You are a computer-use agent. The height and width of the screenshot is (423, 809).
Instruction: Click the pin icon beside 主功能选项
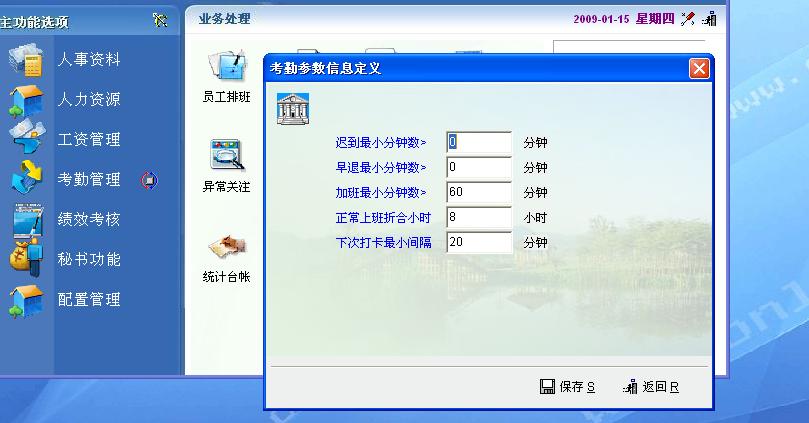(x=160, y=19)
